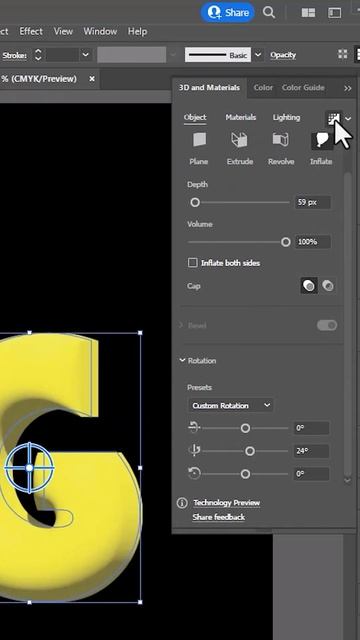Open the Custom Rotation presets dropdown

pos(231,405)
